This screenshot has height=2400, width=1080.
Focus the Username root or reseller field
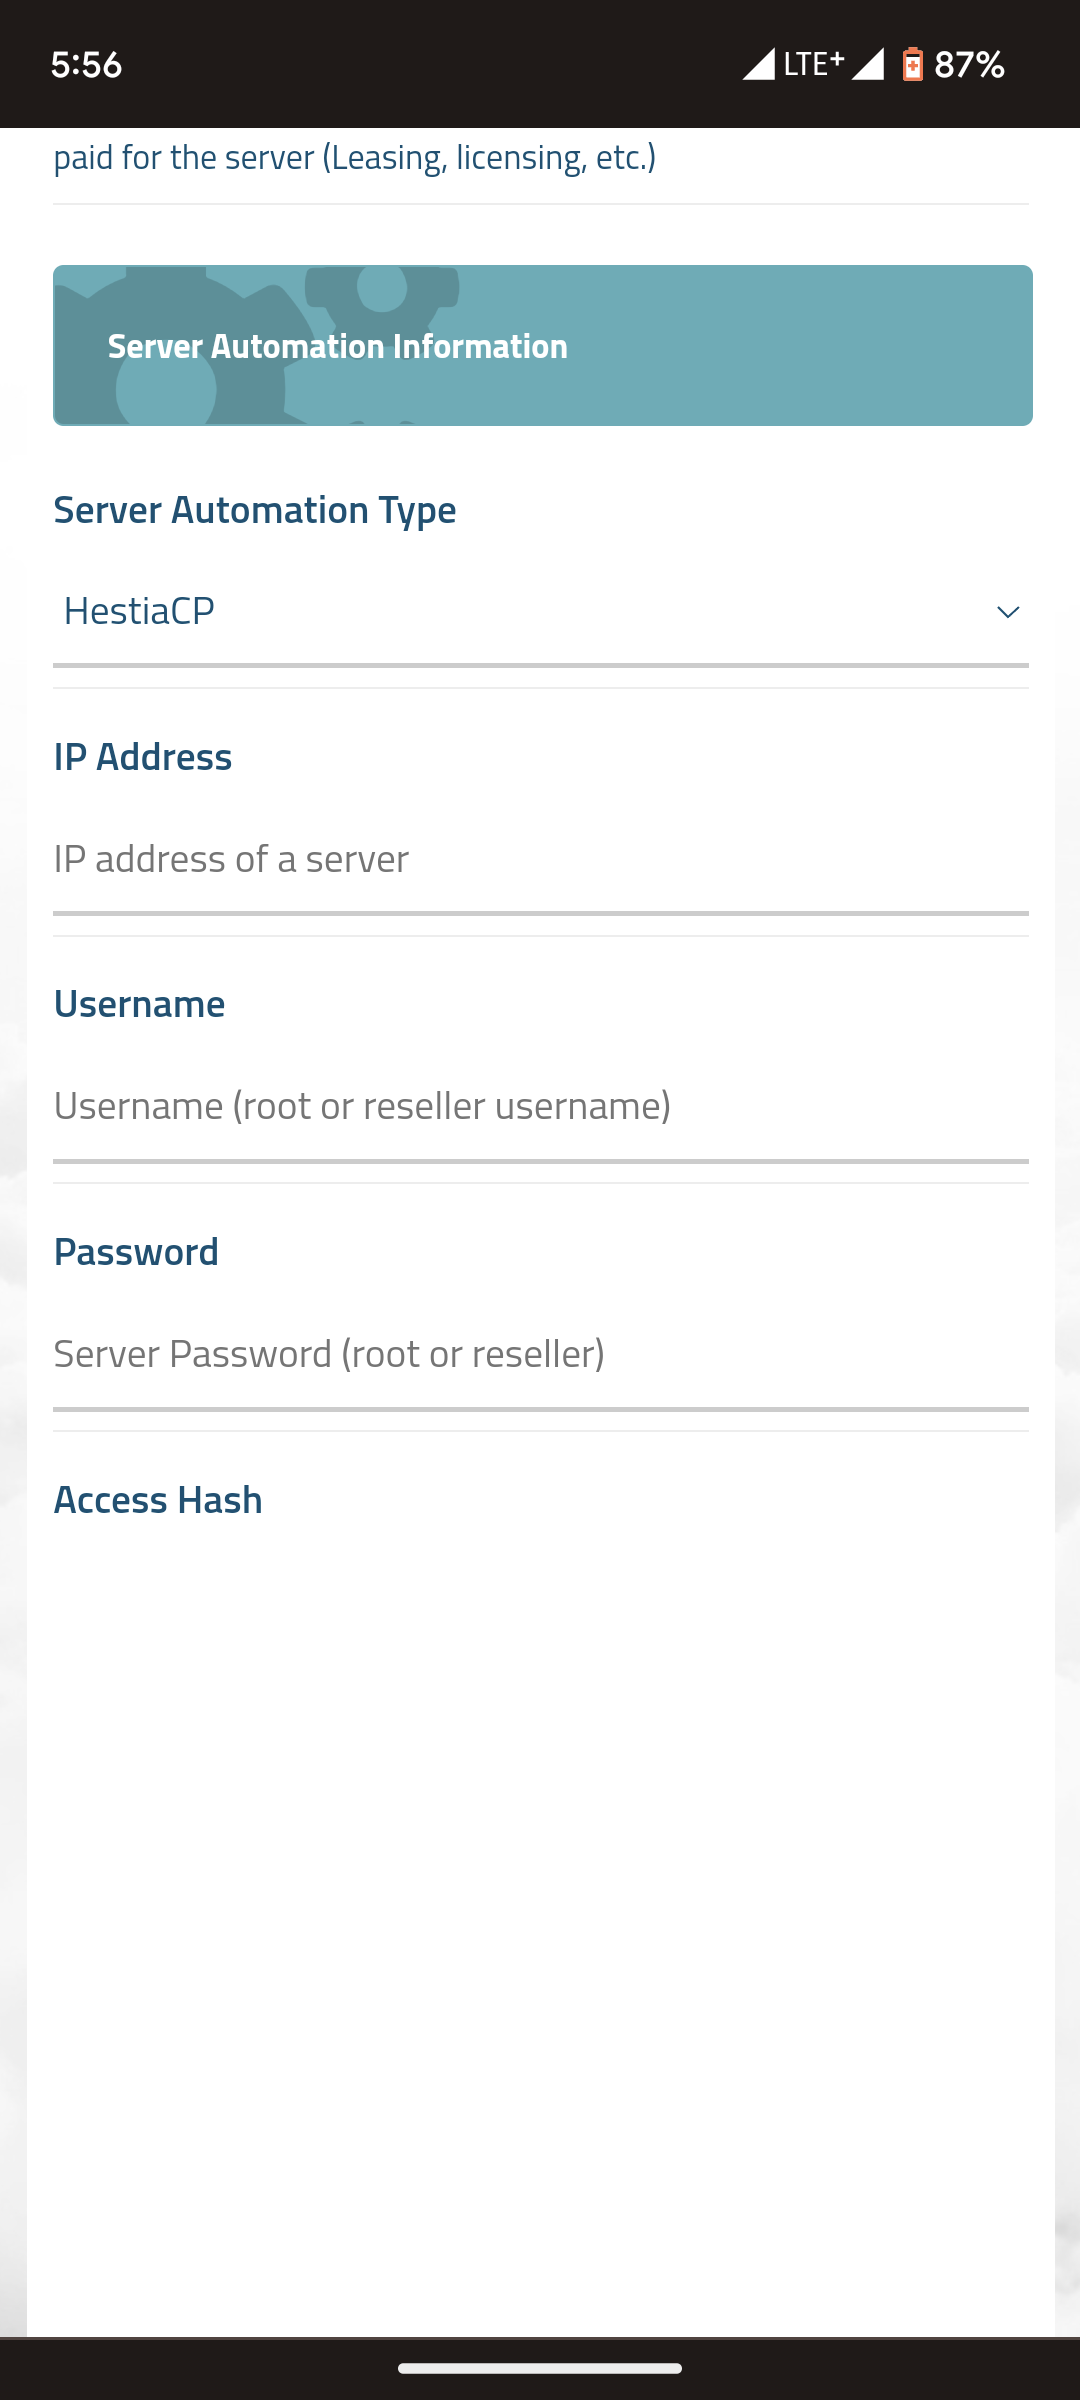click(540, 1106)
